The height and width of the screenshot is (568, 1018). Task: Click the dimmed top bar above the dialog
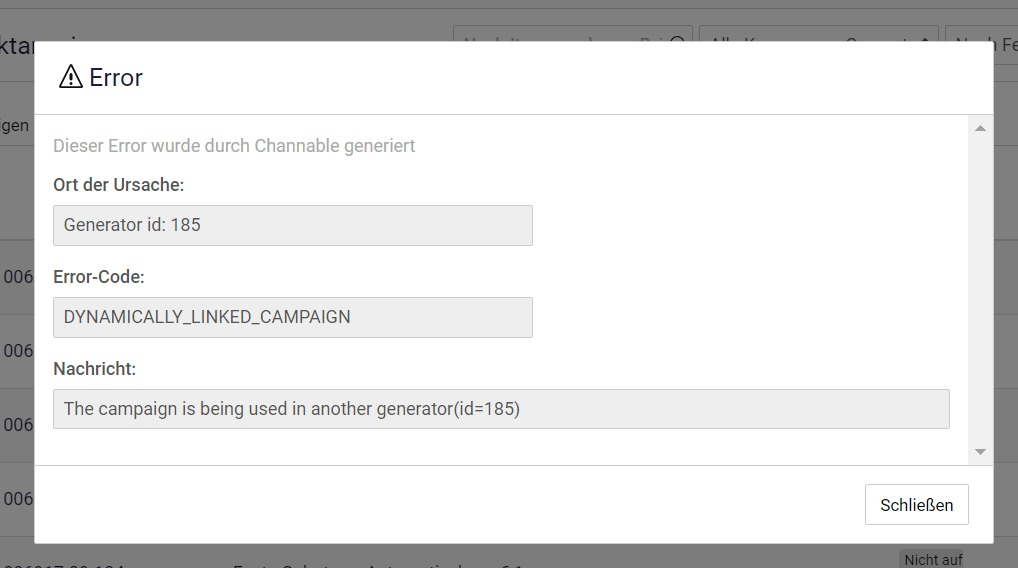509,4
